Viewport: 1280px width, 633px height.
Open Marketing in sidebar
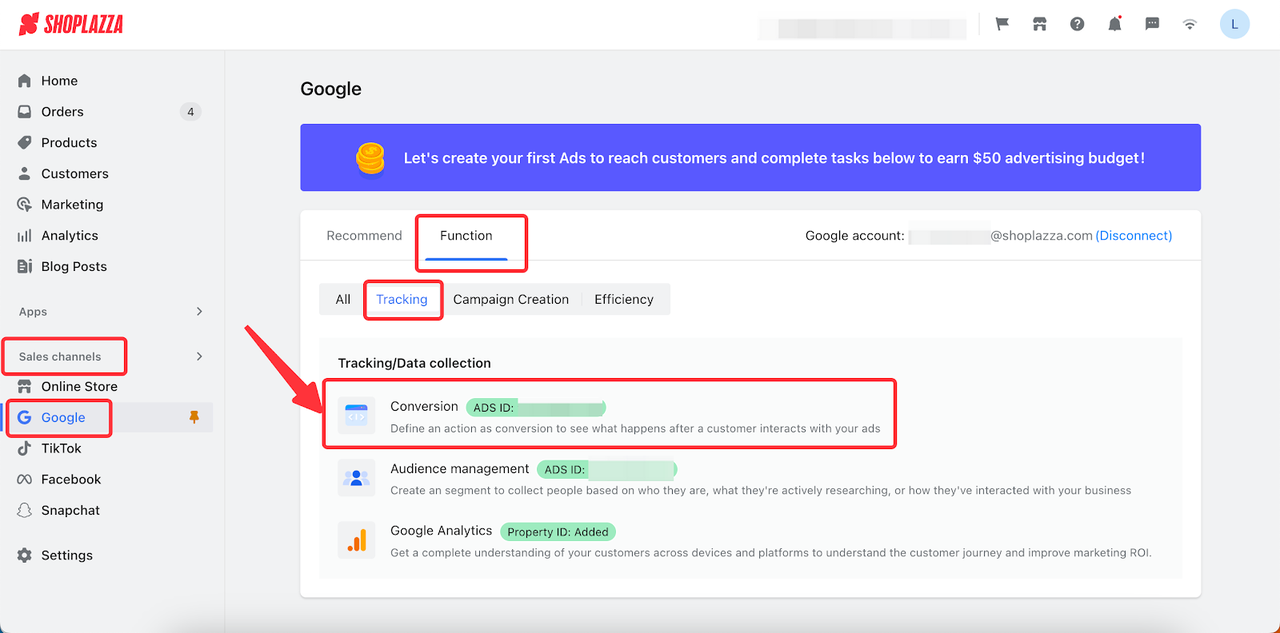pos(72,205)
